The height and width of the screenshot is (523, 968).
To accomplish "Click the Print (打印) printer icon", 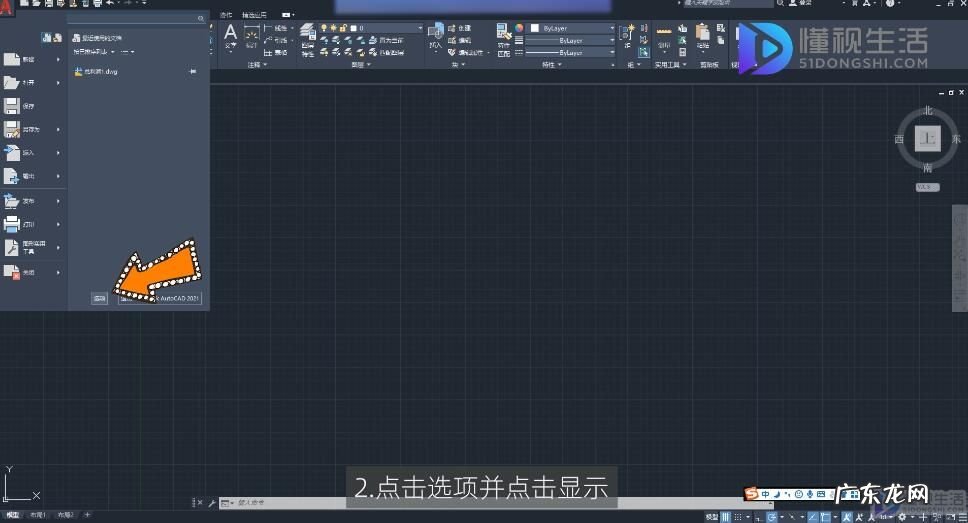I will pyautogui.click(x=12, y=223).
